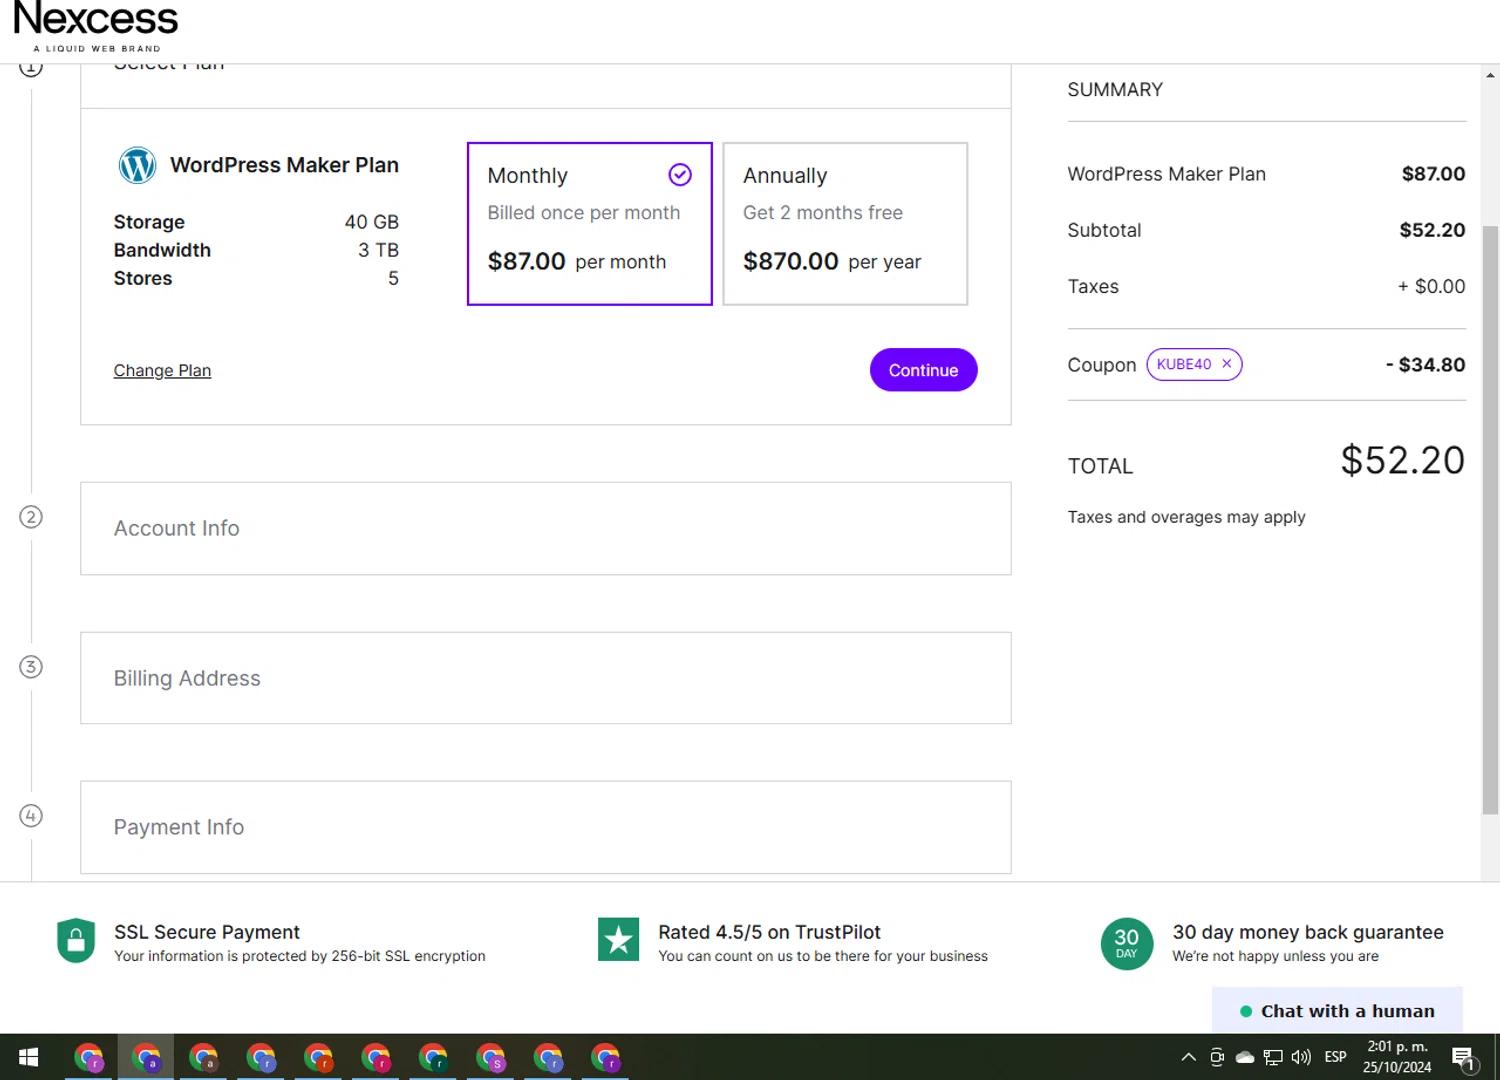
Task: Click the step 3 circle indicator
Action: [x=31, y=667]
